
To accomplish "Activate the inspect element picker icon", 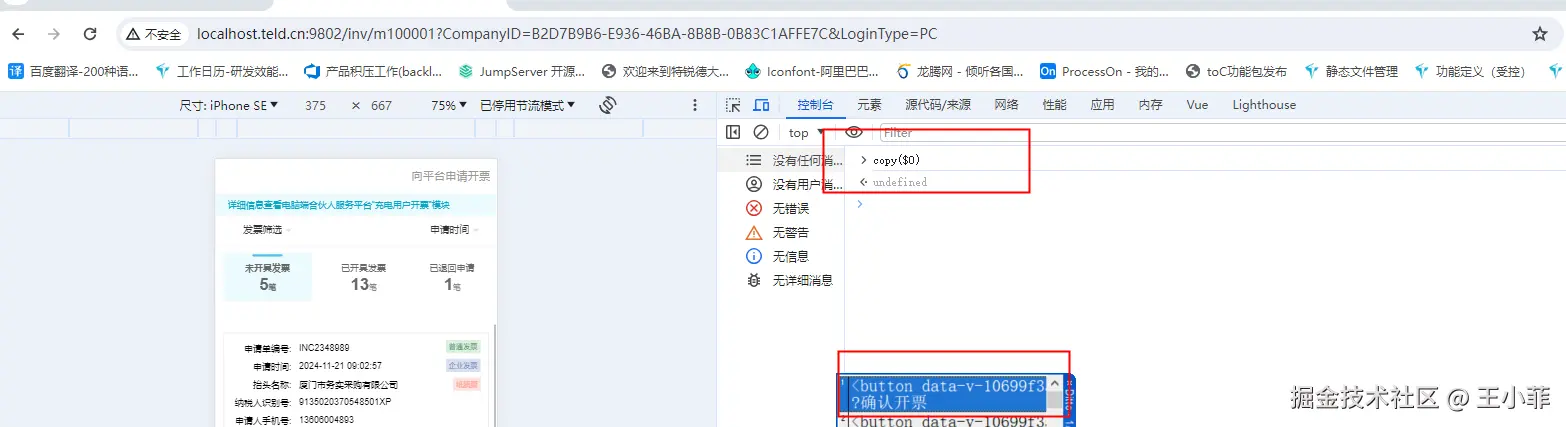I will (733, 105).
